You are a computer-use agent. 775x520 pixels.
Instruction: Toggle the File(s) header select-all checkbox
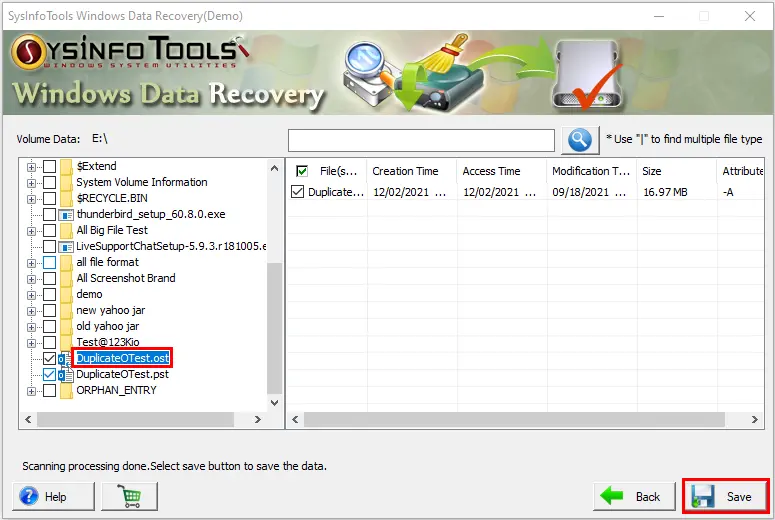click(301, 172)
